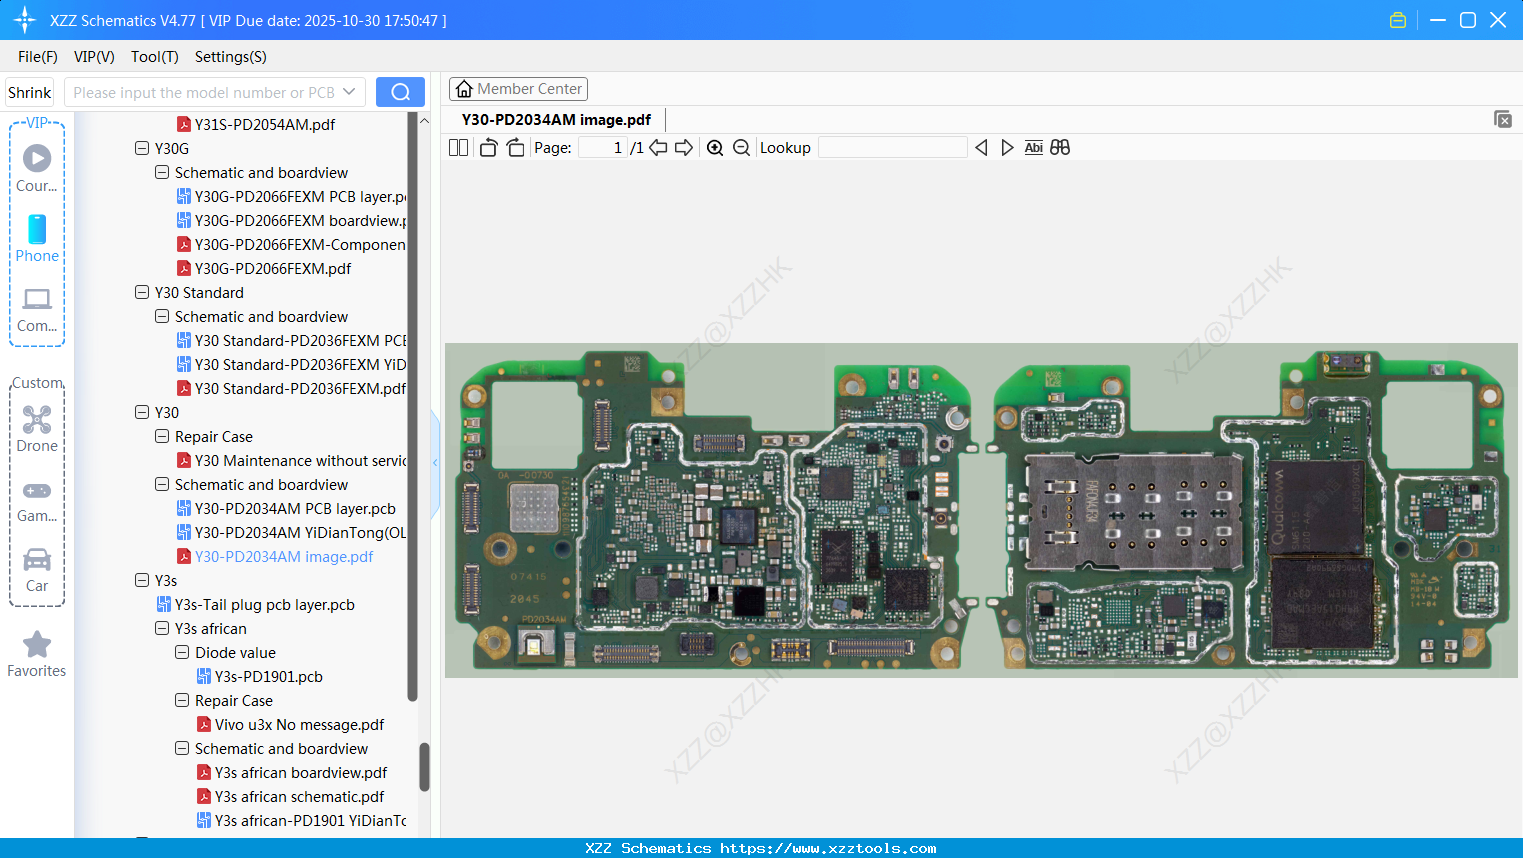The height and width of the screenshot is (858, 1523).
Task: Open the binoculars compare view
Action: (x=1059, y=147)
